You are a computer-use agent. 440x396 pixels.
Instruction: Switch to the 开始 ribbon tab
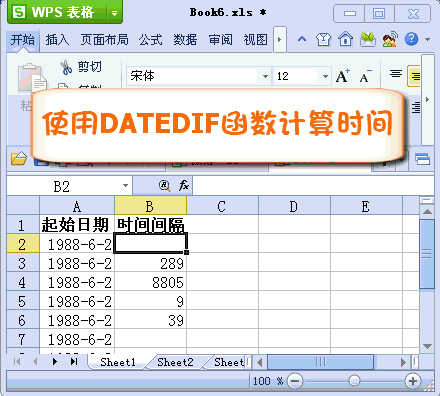(23, 40)
